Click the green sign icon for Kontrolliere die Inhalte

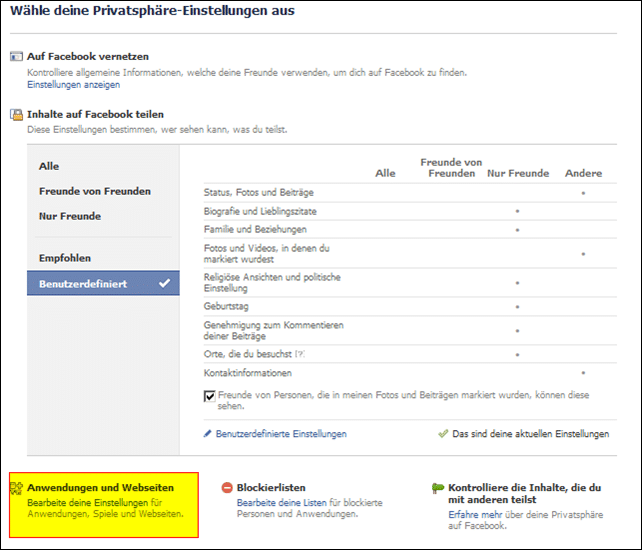(438, 488)
